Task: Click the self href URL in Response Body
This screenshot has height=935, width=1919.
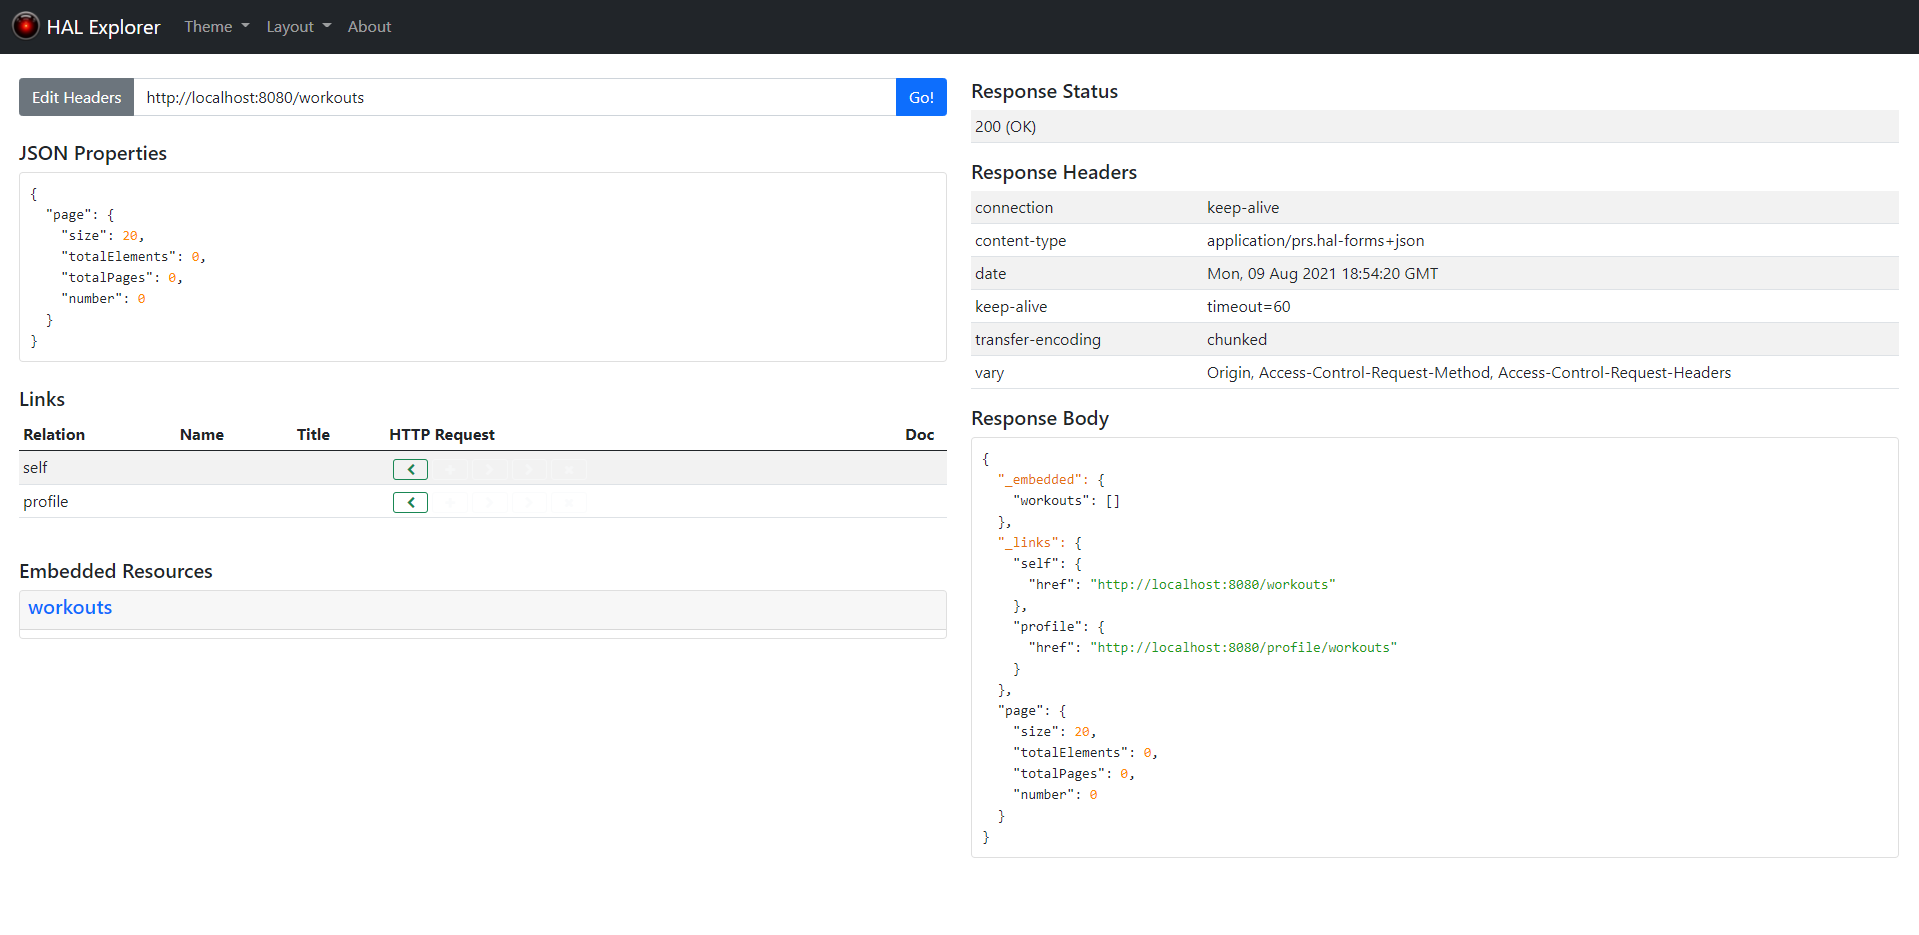Action: tap(1212, 585)
